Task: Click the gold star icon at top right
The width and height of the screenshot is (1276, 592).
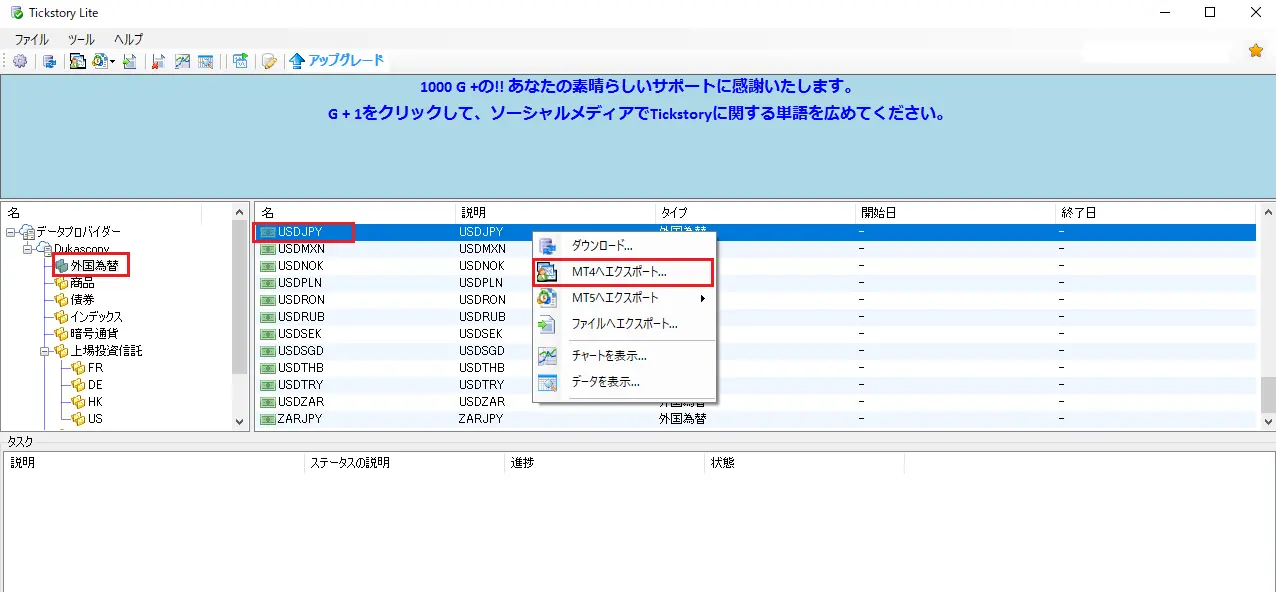Action: coord(1256,51)
